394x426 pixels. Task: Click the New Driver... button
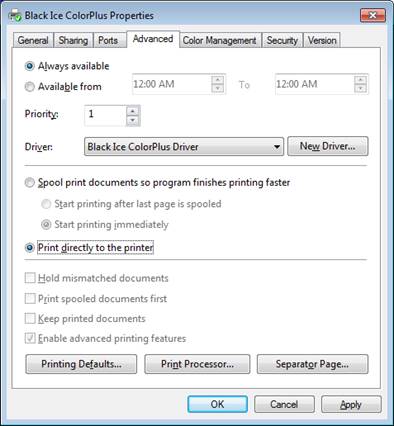pyautogui.click(x=328, y=146)
